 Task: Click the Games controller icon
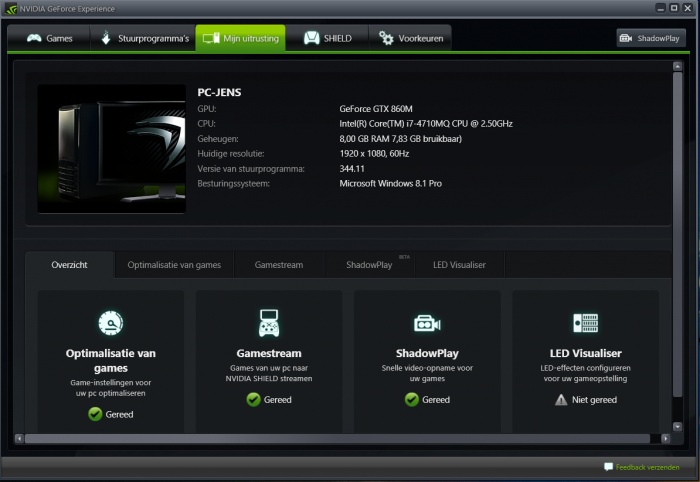tap(34, 38)
